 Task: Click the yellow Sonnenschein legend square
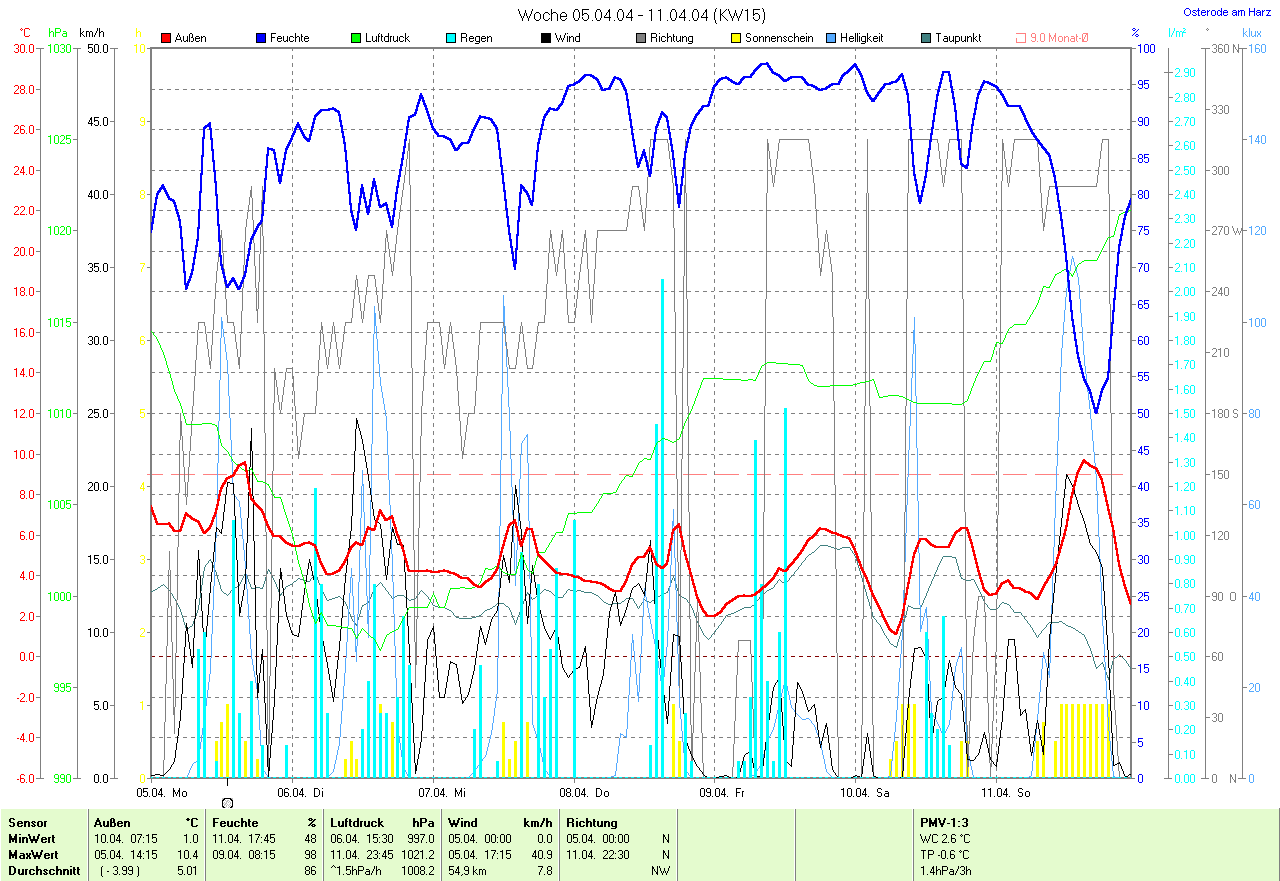(736, 38)
